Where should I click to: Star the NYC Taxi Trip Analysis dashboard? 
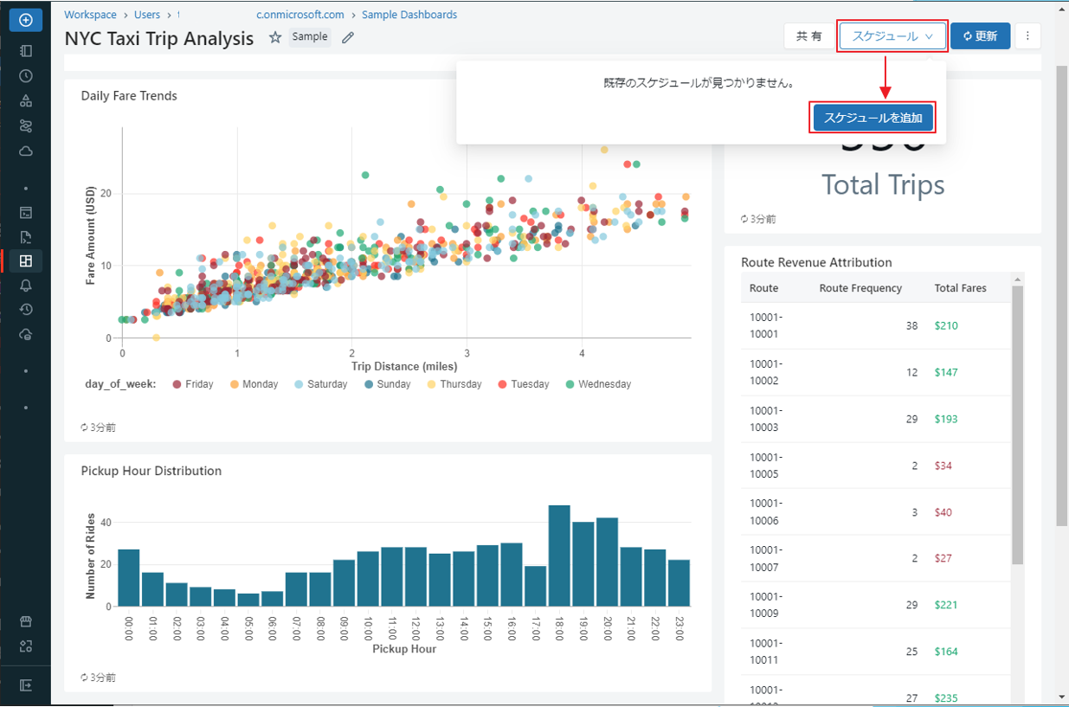coord(275,38)
